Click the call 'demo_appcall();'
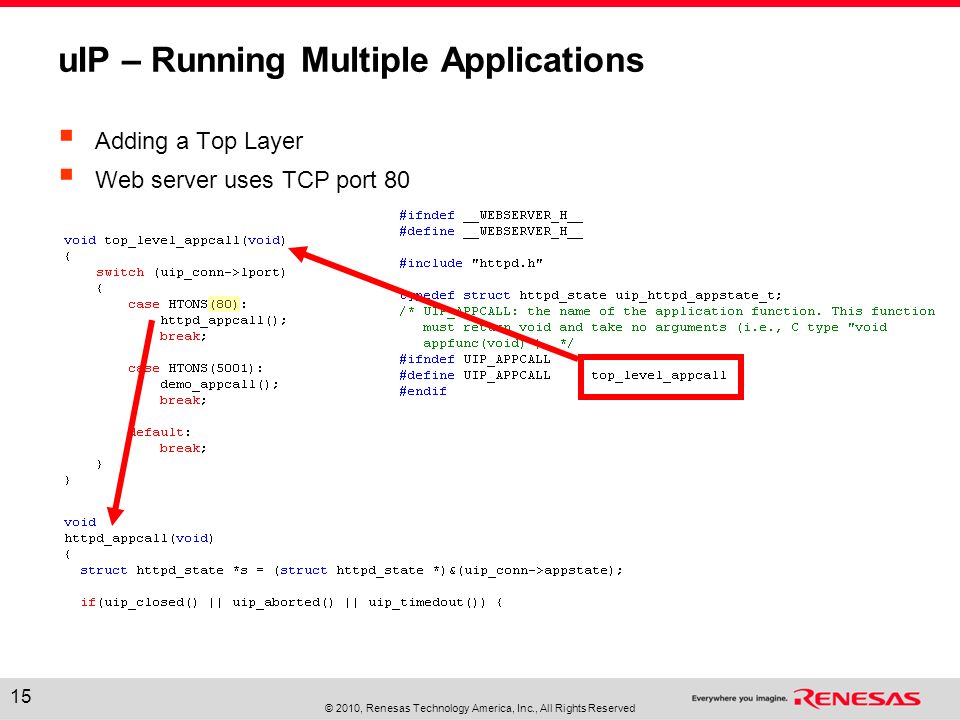 219,384
